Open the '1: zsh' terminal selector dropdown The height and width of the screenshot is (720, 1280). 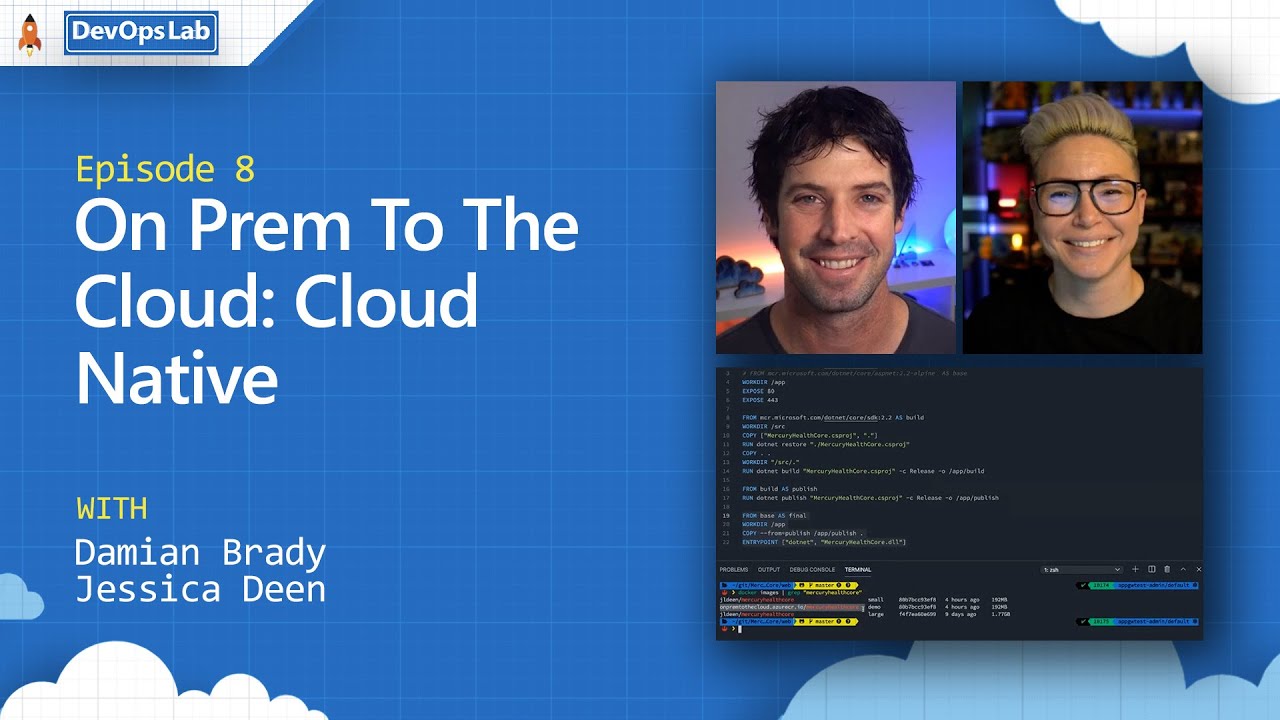1081,569
